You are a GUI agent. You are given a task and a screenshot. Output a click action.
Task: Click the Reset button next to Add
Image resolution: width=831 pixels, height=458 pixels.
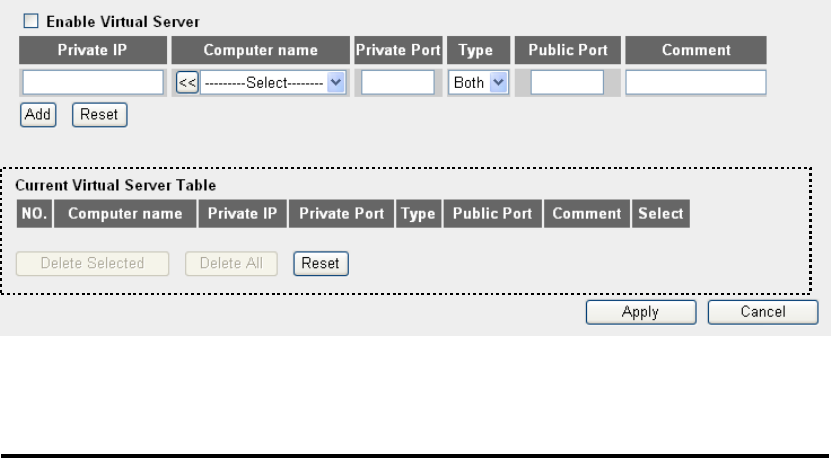pos(100,114)
